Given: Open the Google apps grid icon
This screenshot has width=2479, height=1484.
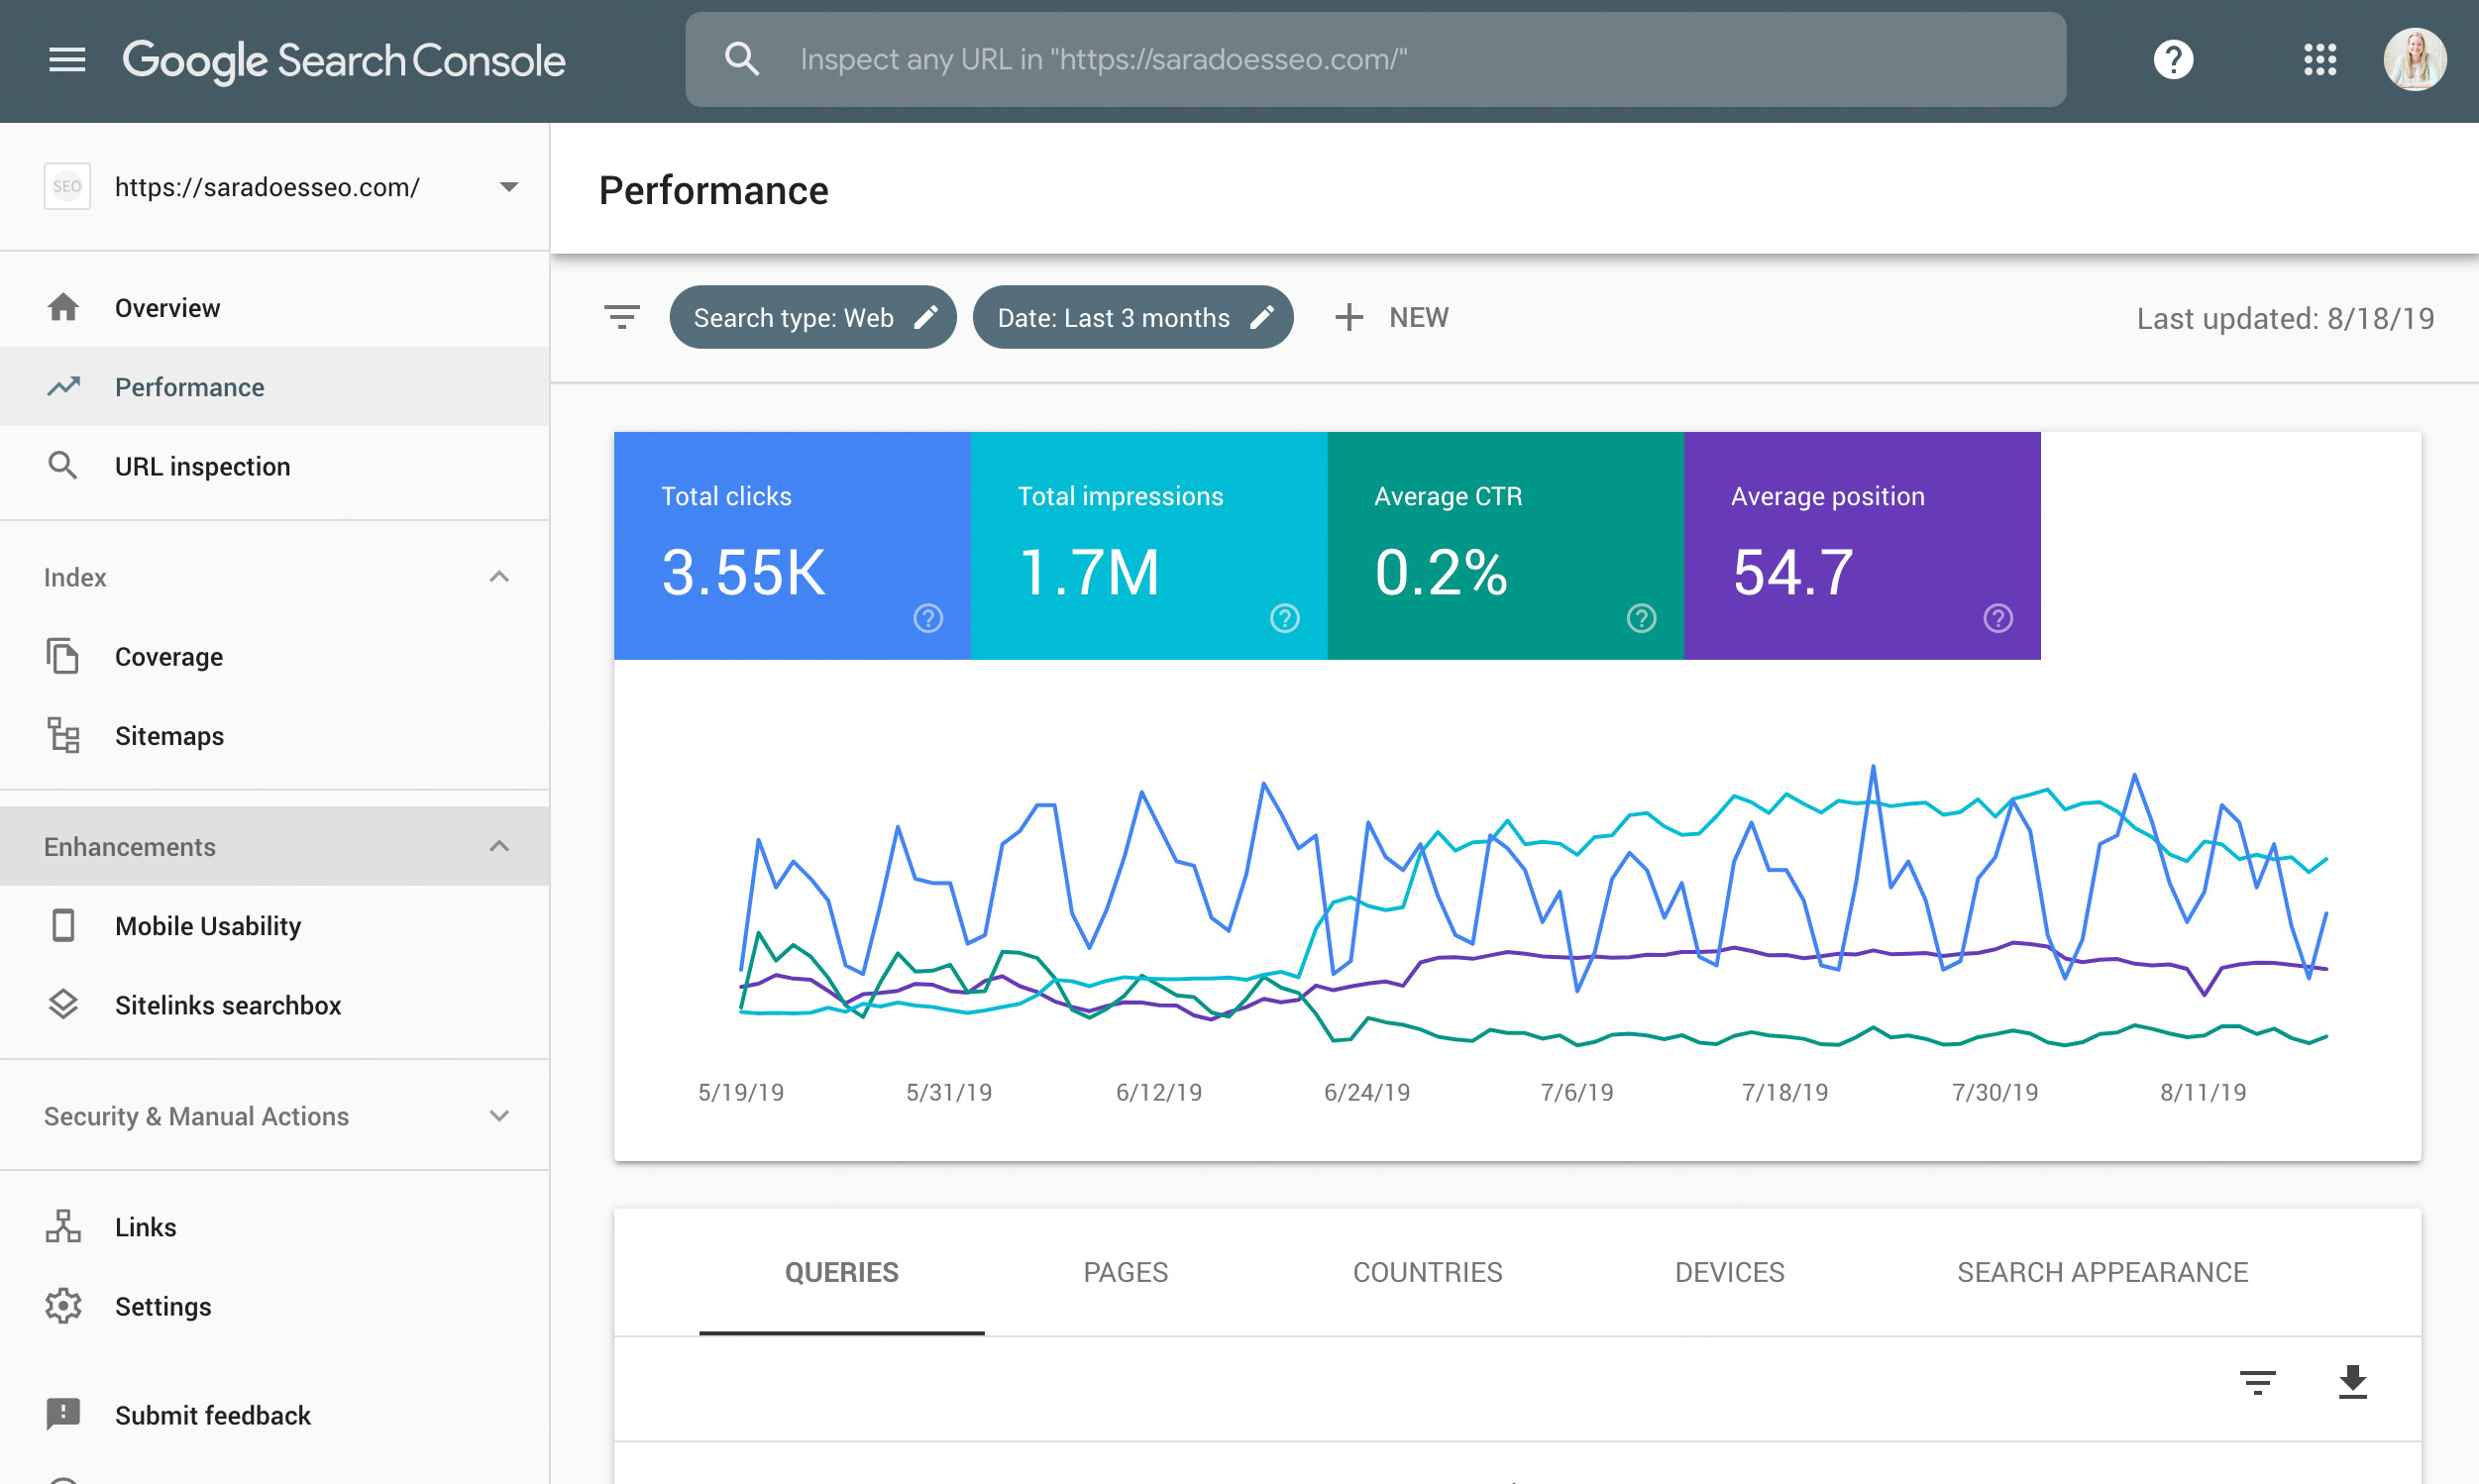Looking at the screenshot, I should (x=2318, y=59).
